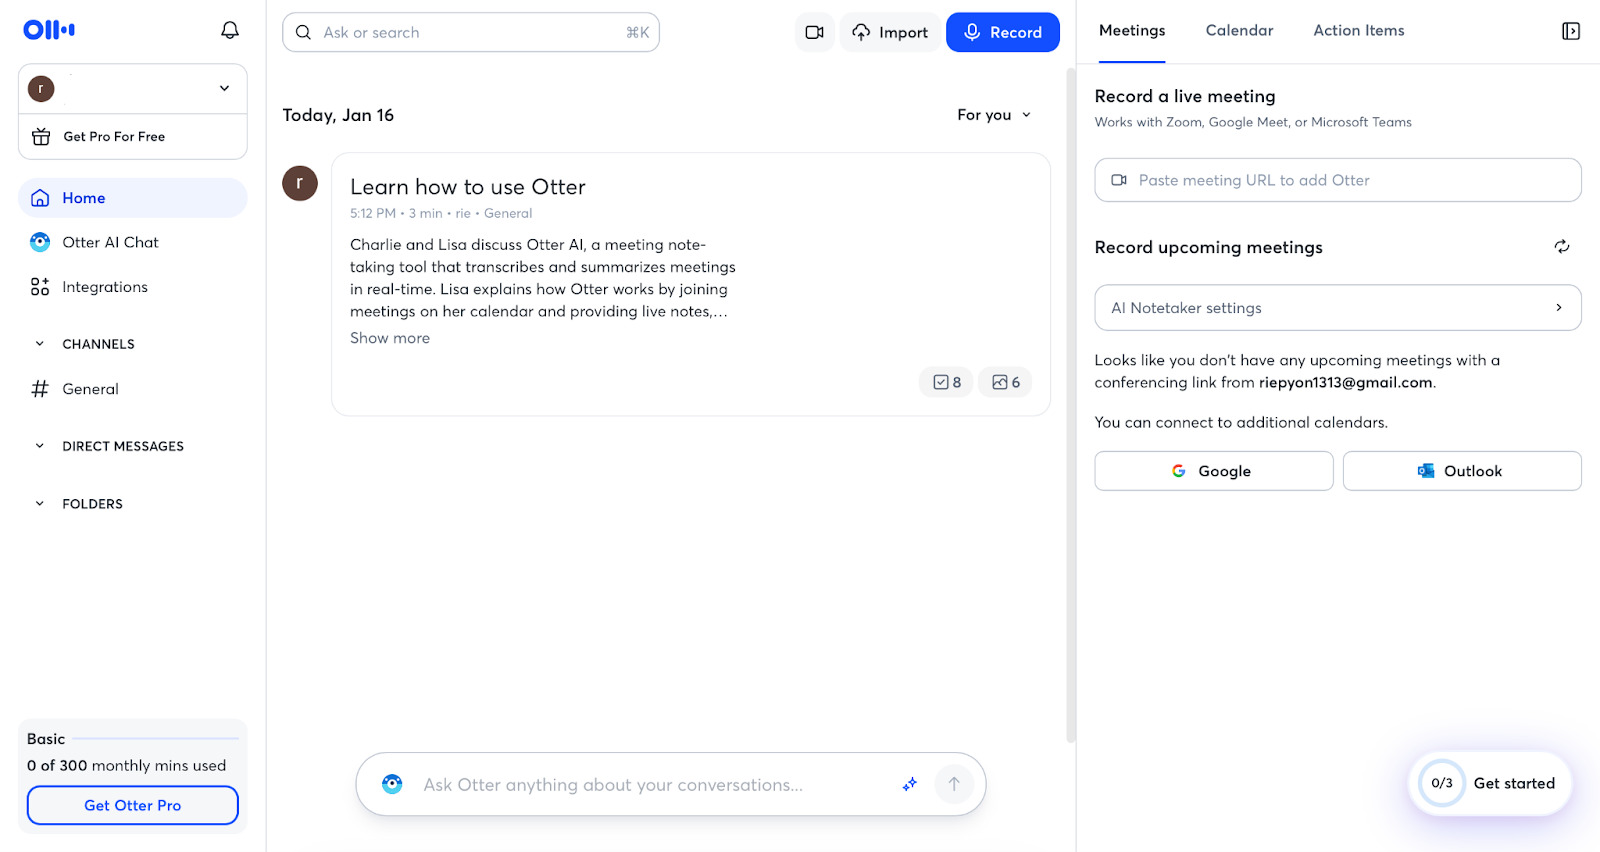Click the Paste meeting URL input field
1600x852 pixels.
[x=1337, y=181]
